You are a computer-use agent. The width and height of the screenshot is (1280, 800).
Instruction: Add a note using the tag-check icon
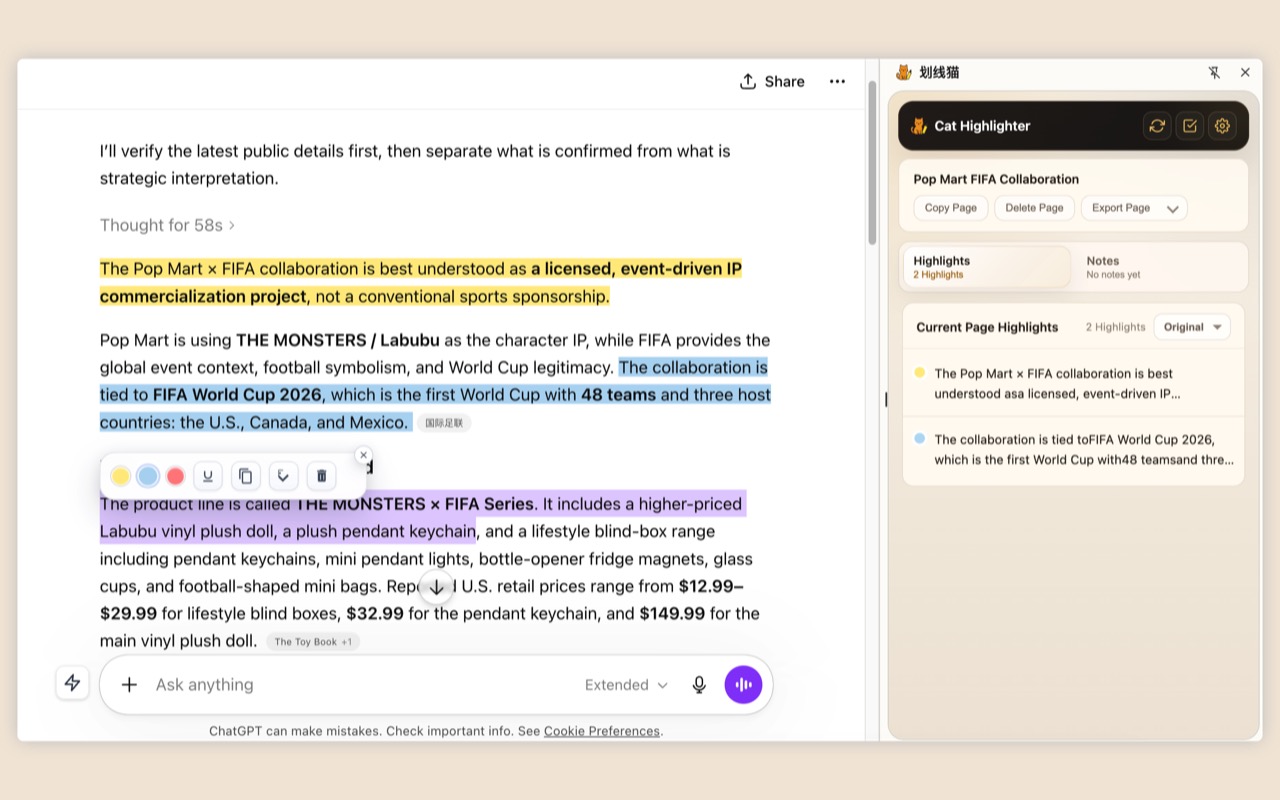coord(284,476)
